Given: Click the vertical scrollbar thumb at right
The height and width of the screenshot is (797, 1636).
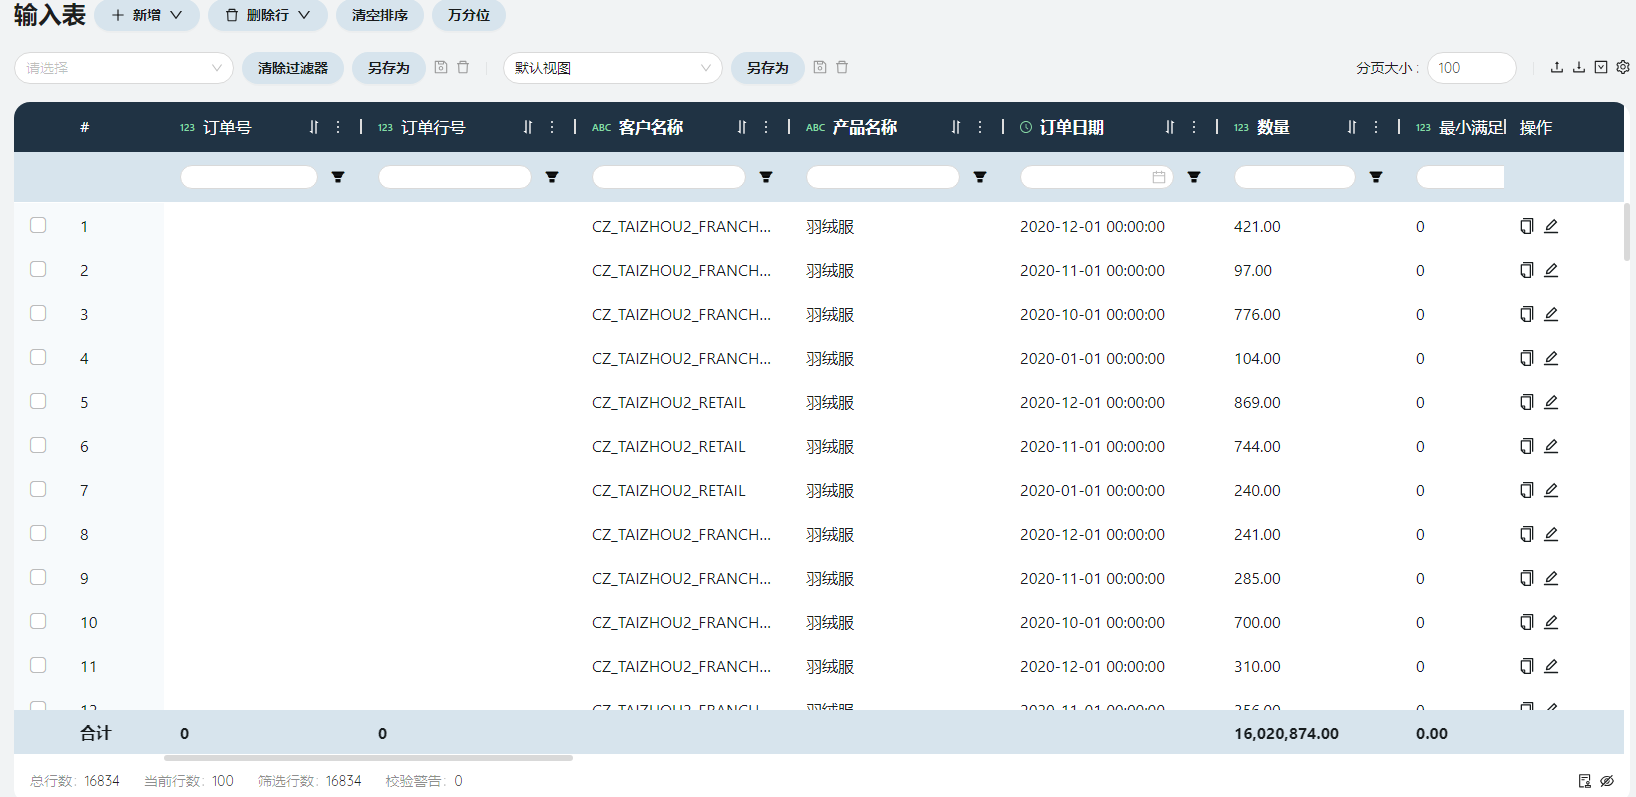Looking at the screenshot, I should click(x=1627, y=231).
